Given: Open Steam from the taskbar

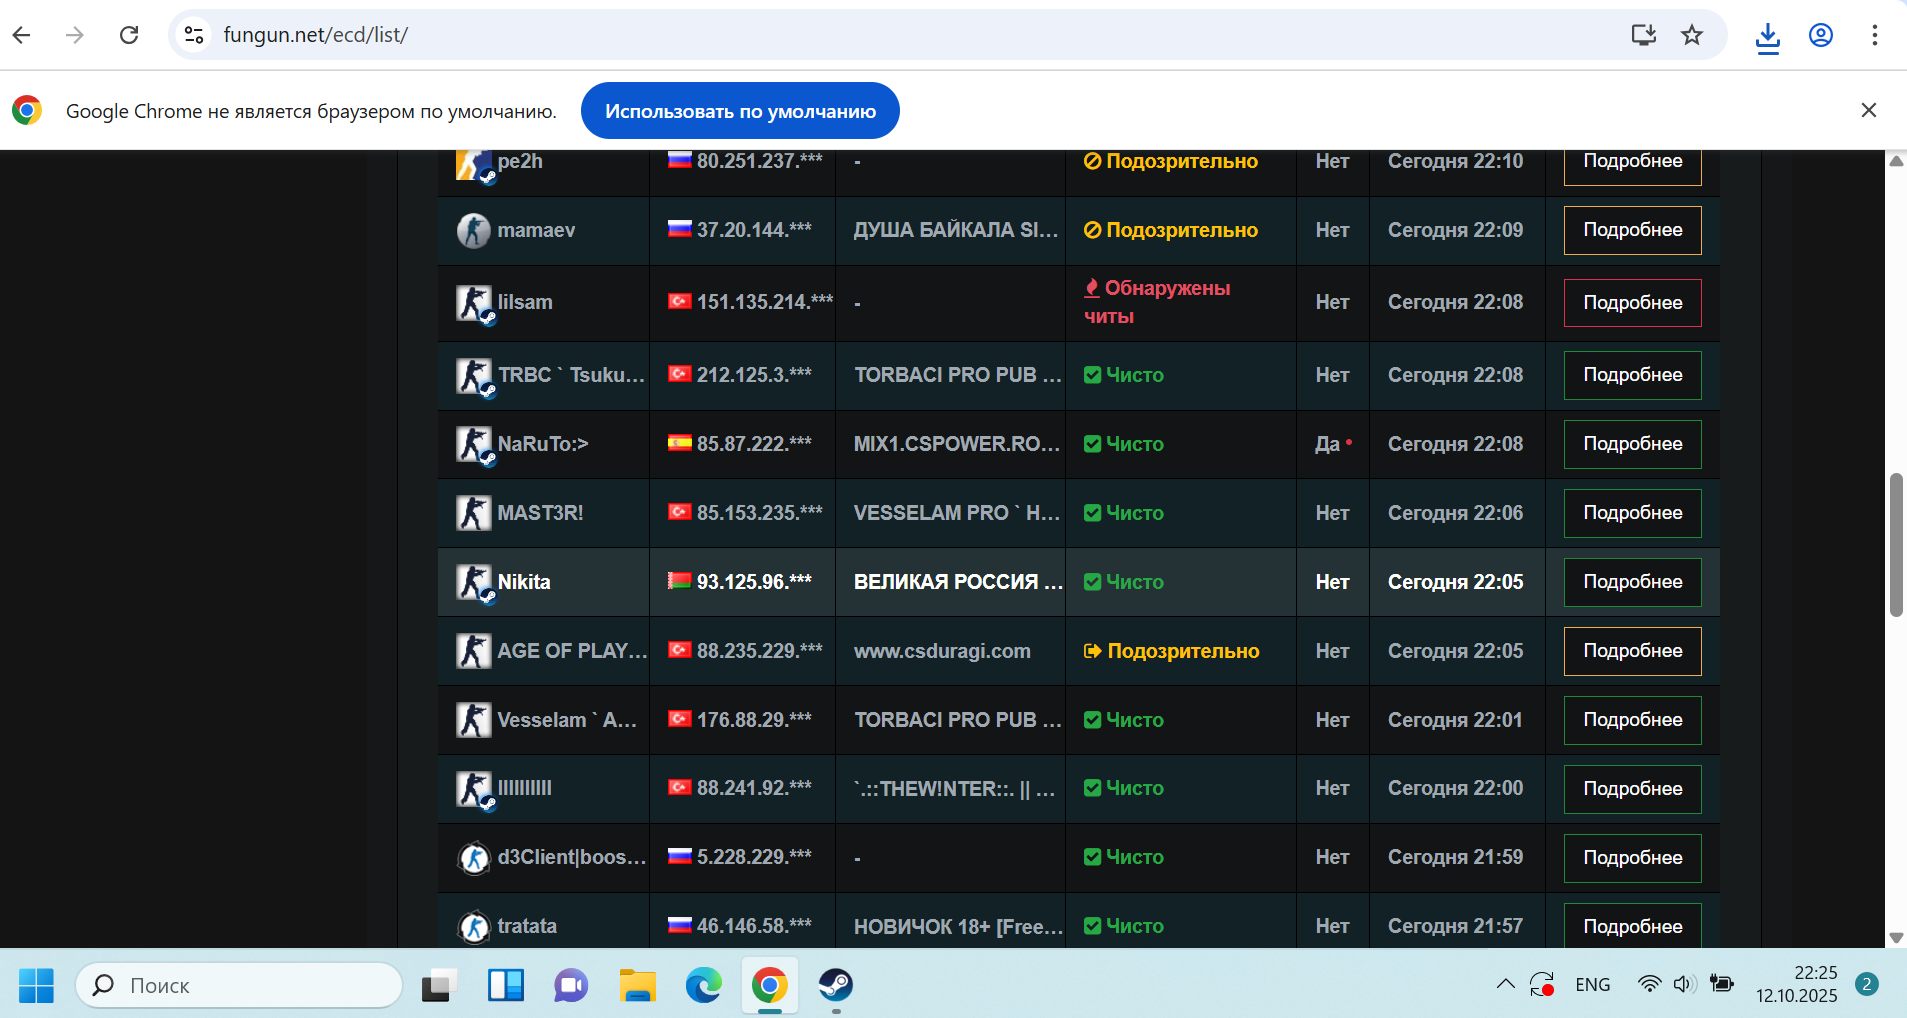Looking at the screenshot, I should (x=835, y=985).
